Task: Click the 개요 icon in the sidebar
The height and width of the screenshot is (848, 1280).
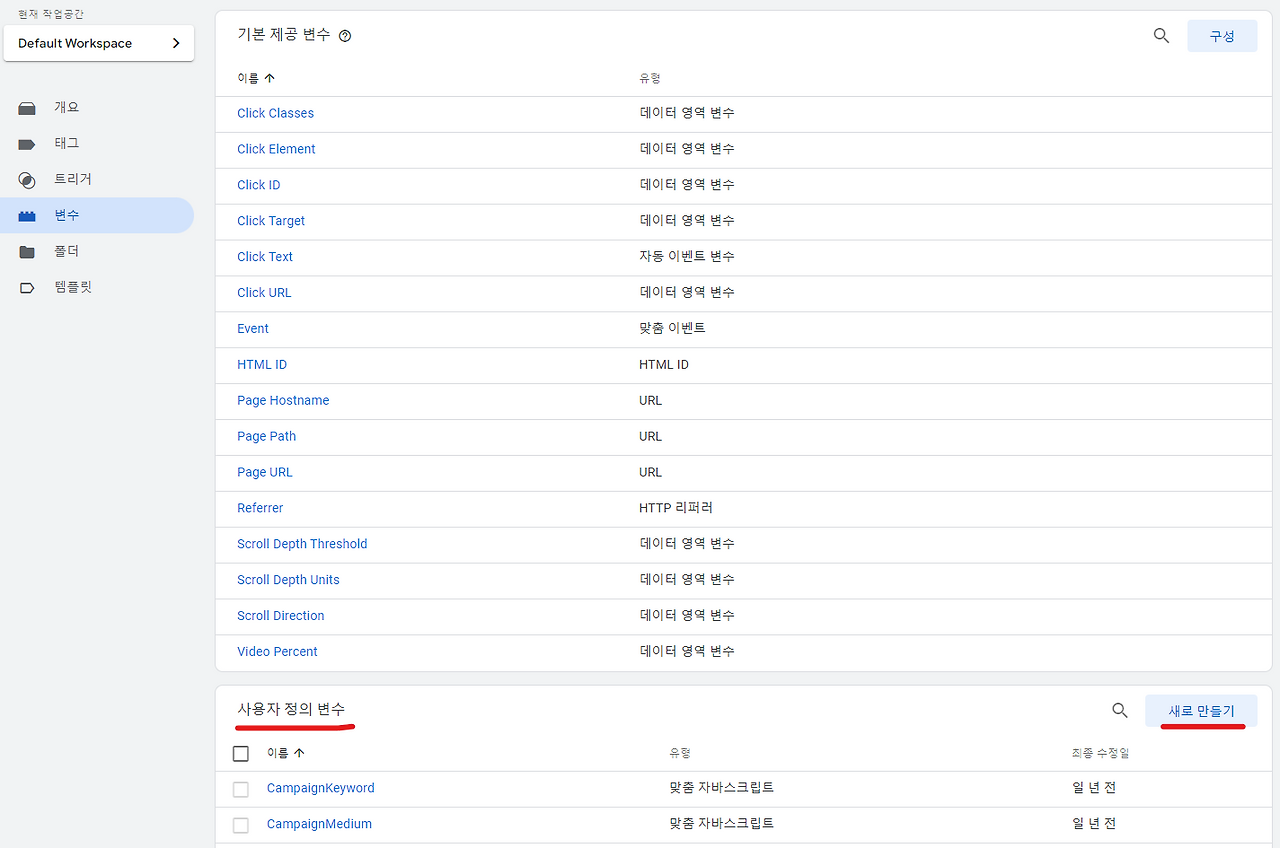Action: [x=26, y=107]
